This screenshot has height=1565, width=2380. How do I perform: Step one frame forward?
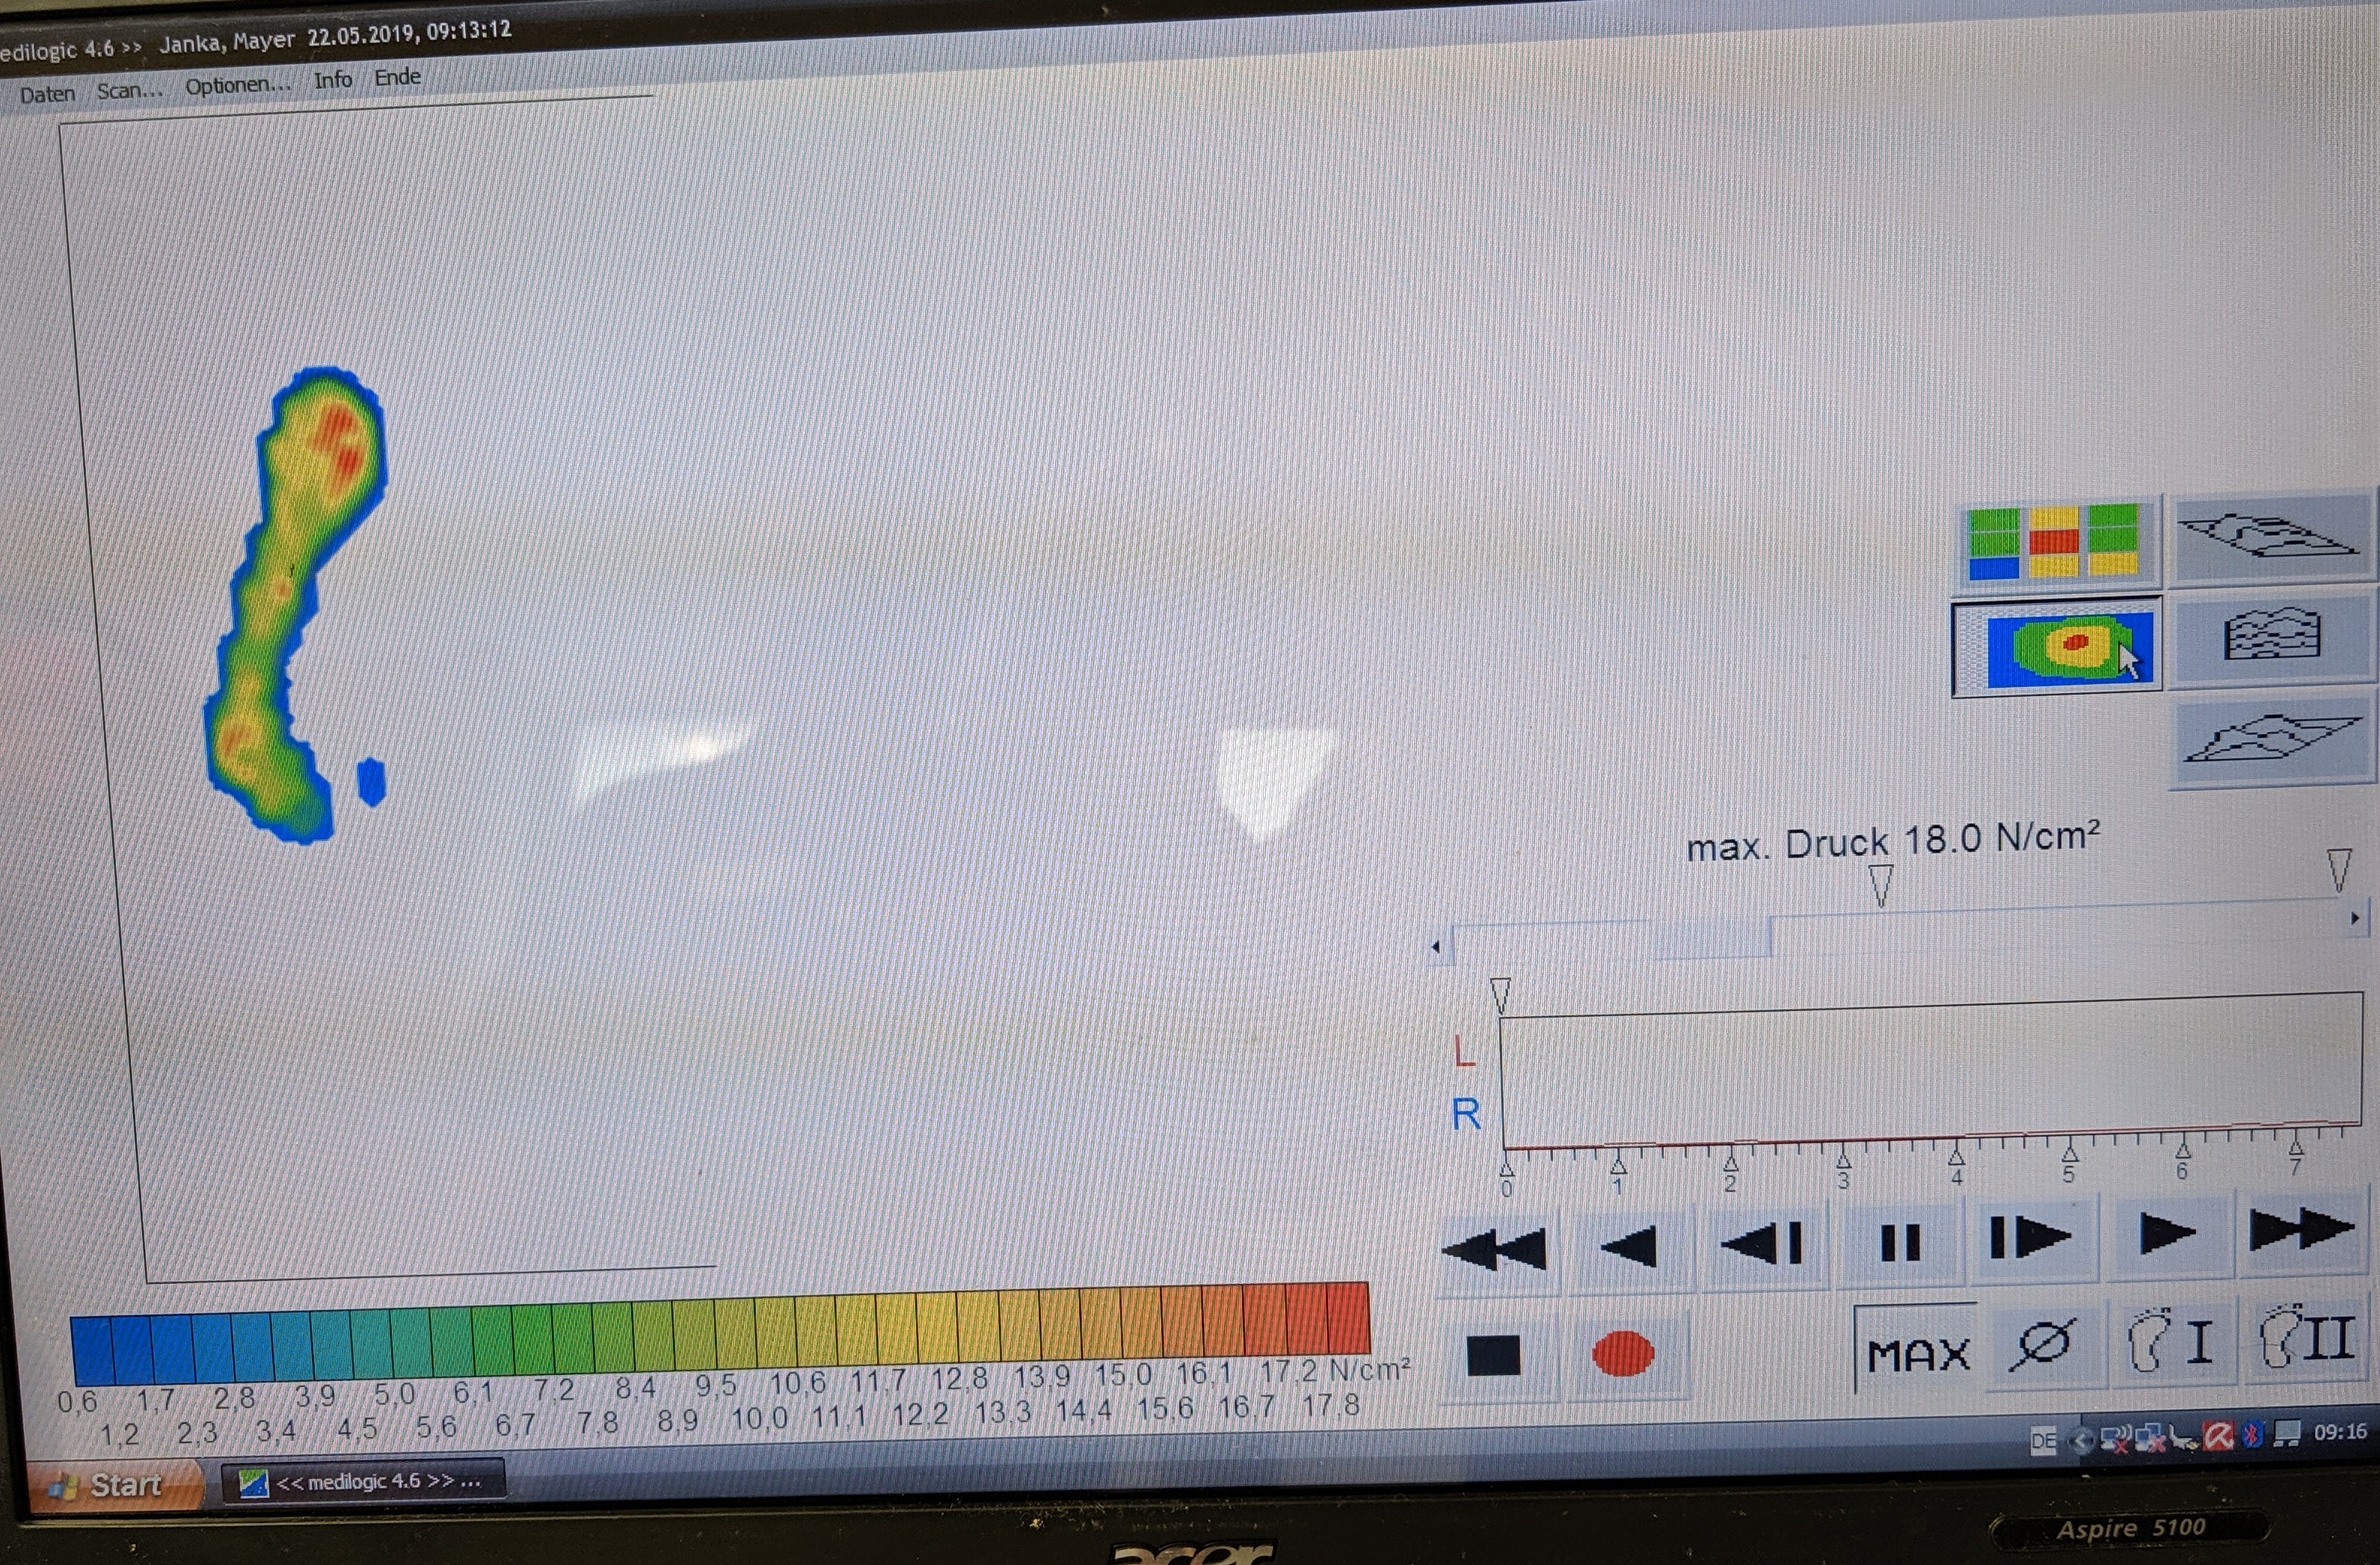pos(2030,1238)
